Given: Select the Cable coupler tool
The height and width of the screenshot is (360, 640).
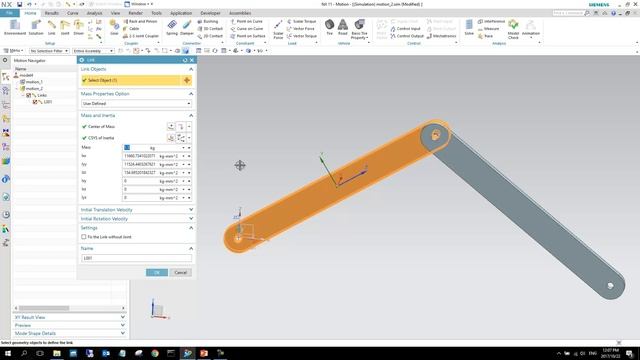Looking at the screenshot, I should click(131, 29).
